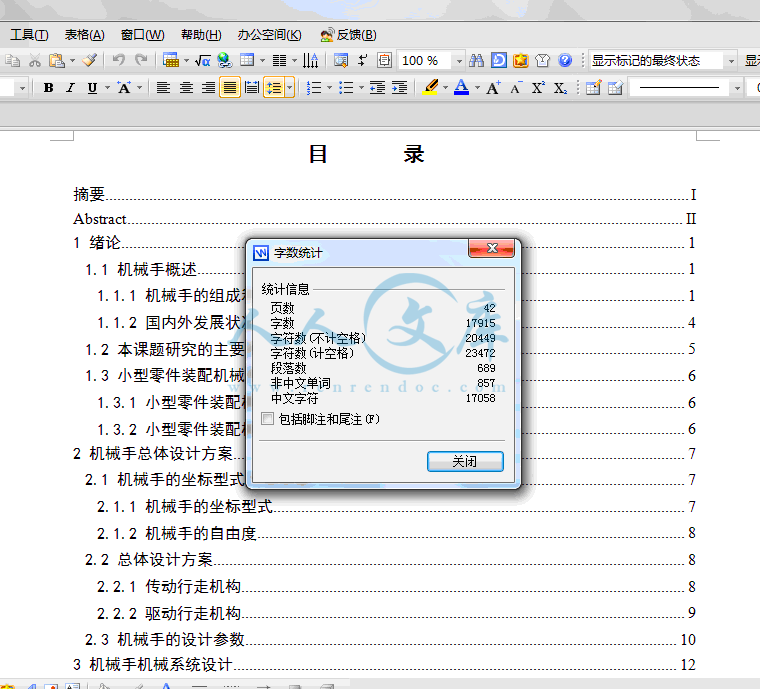
Task: Open the 反馈(B) menu
Action: coord(348,35)
